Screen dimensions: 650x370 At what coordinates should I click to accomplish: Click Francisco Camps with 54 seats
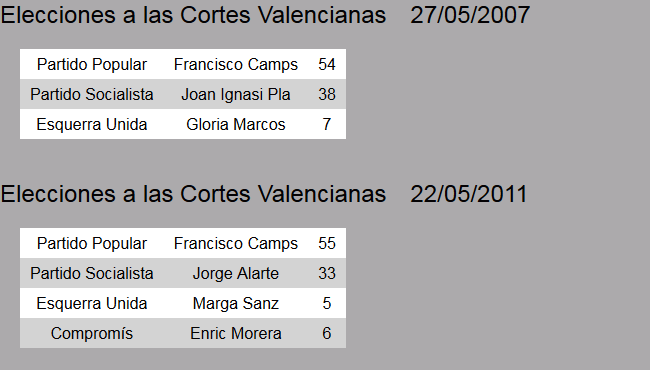(x=236, y=64)
